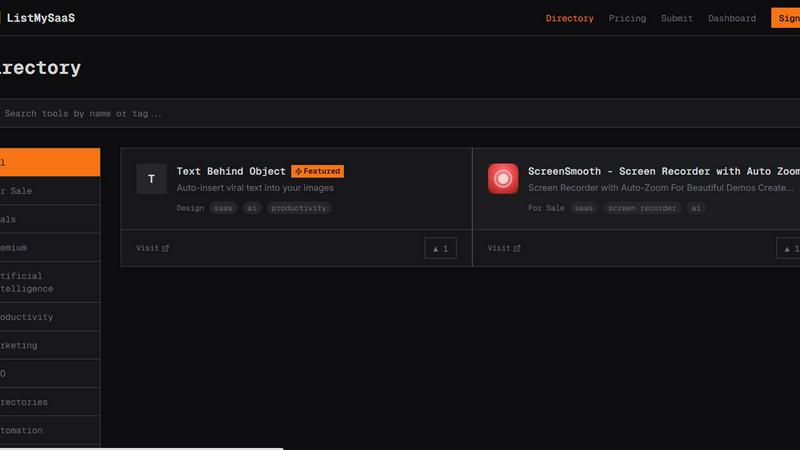Open the ScreenSmooth listing title

664,171
